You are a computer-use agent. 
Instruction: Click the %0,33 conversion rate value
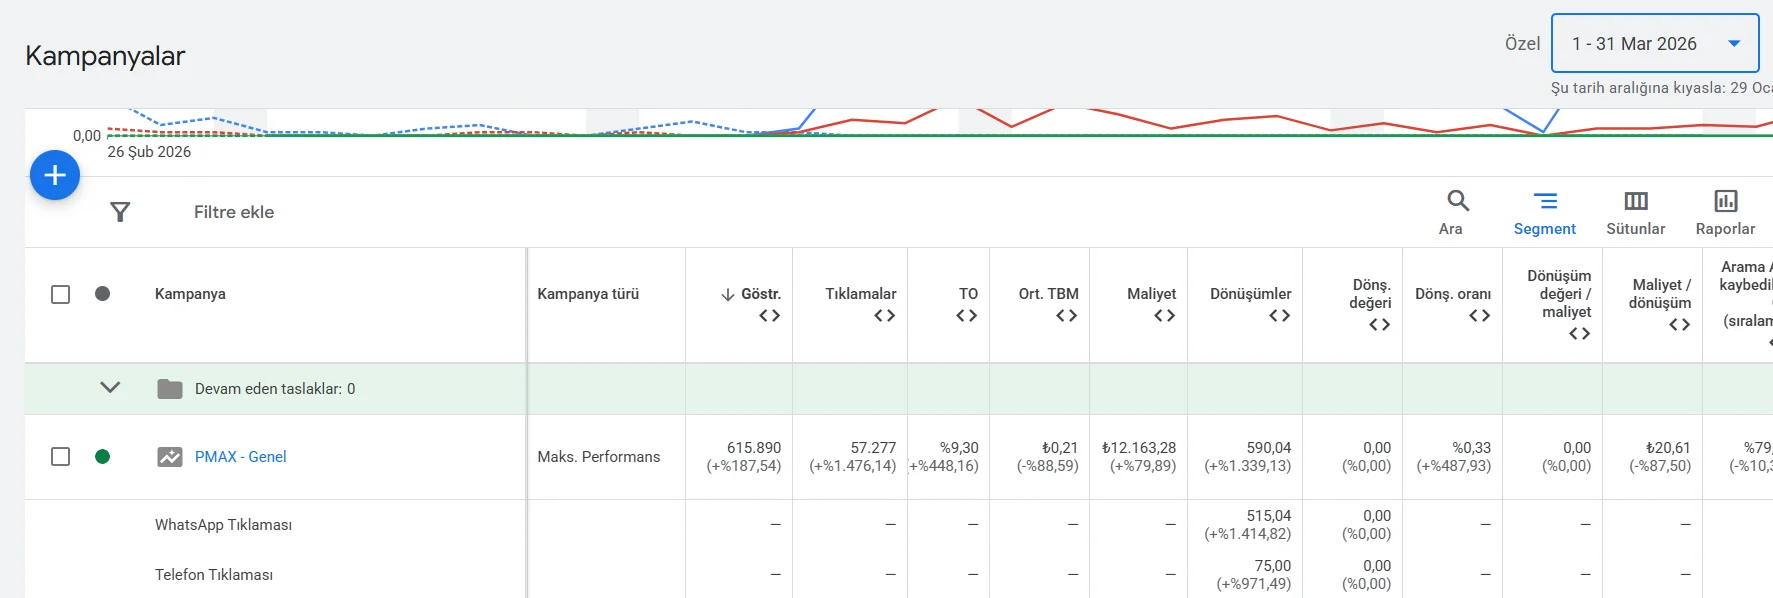[x=1471, y=448]
